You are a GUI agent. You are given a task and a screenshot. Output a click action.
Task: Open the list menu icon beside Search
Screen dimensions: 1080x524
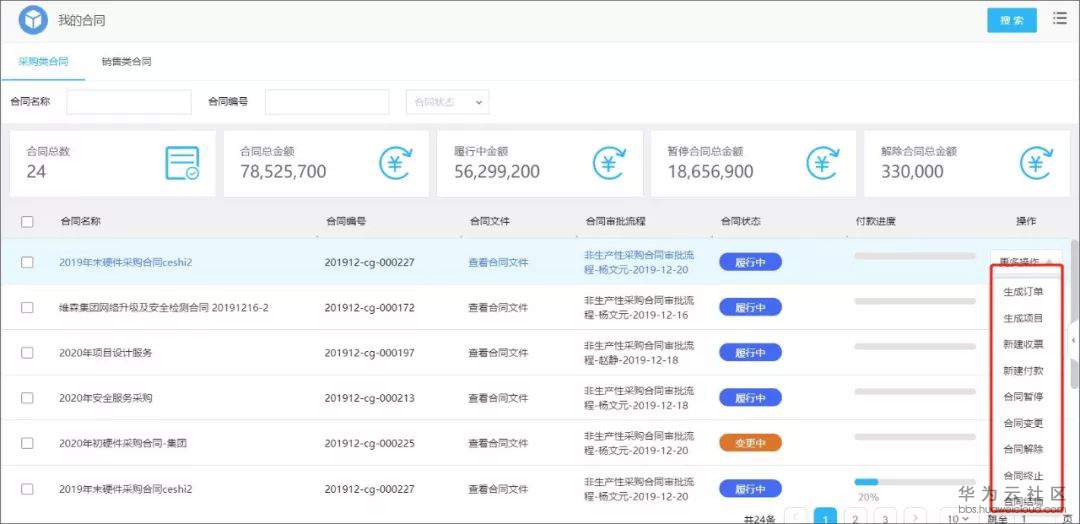[x=1060, y=19]
